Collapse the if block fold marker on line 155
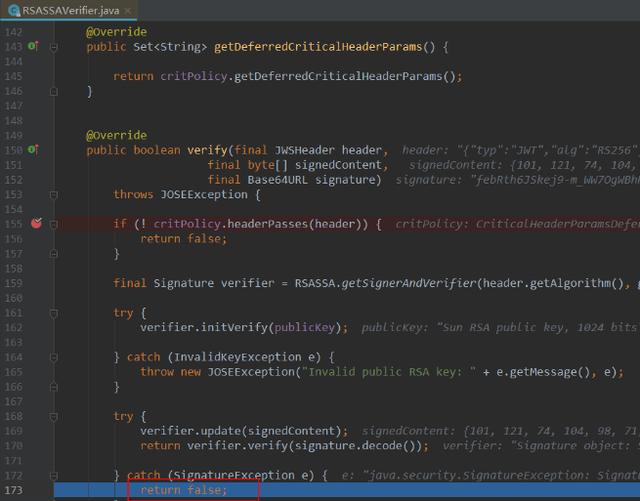640x501 pixels. point(55,224)
